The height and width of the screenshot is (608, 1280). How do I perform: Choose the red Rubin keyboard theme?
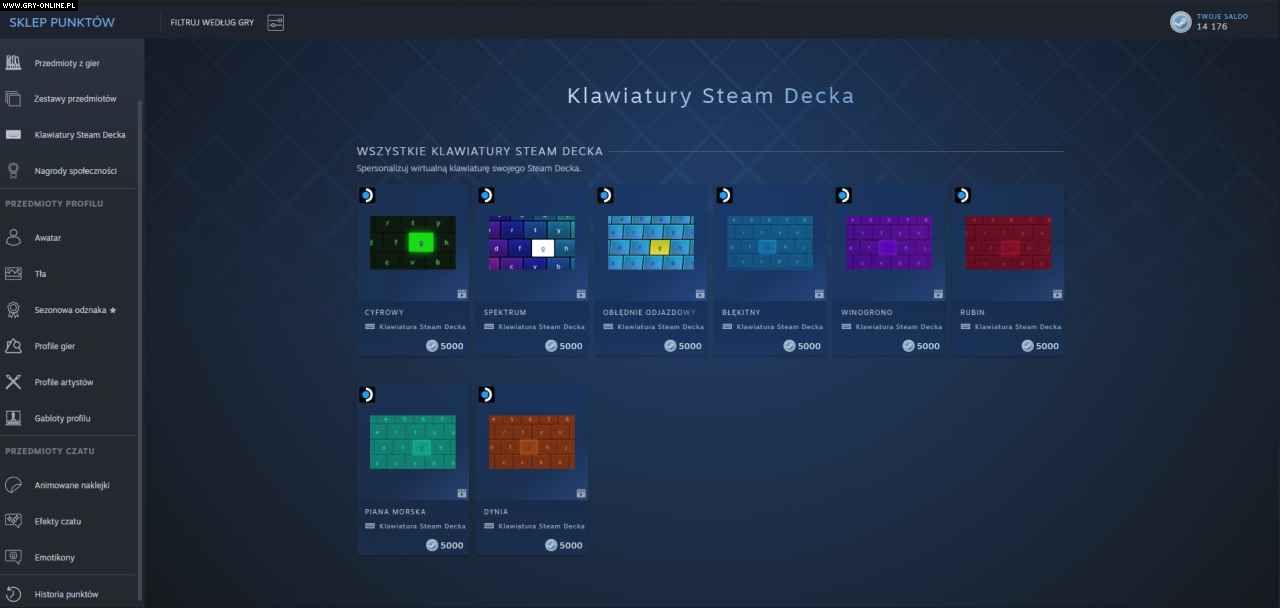pyautogui.click(x=1007, y=243)
